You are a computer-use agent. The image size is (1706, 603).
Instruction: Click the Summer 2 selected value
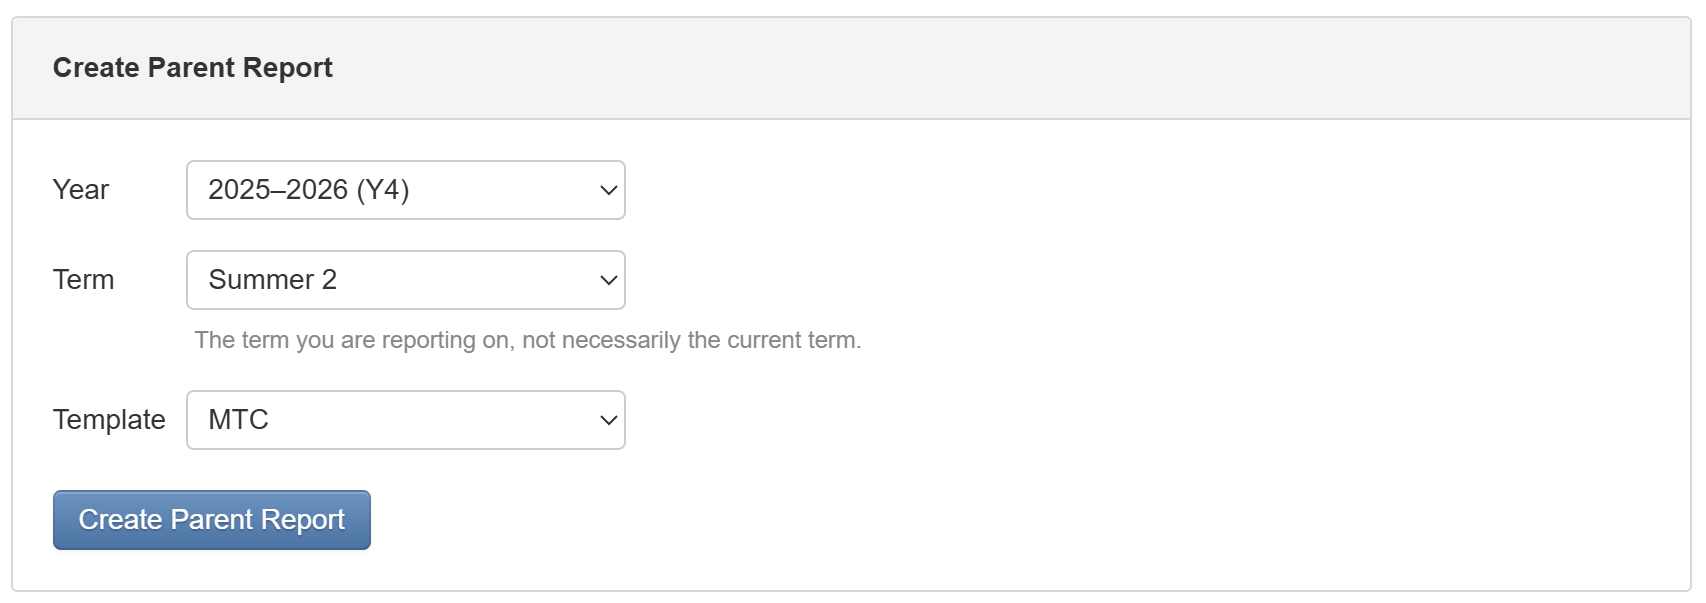click(272, 280)
